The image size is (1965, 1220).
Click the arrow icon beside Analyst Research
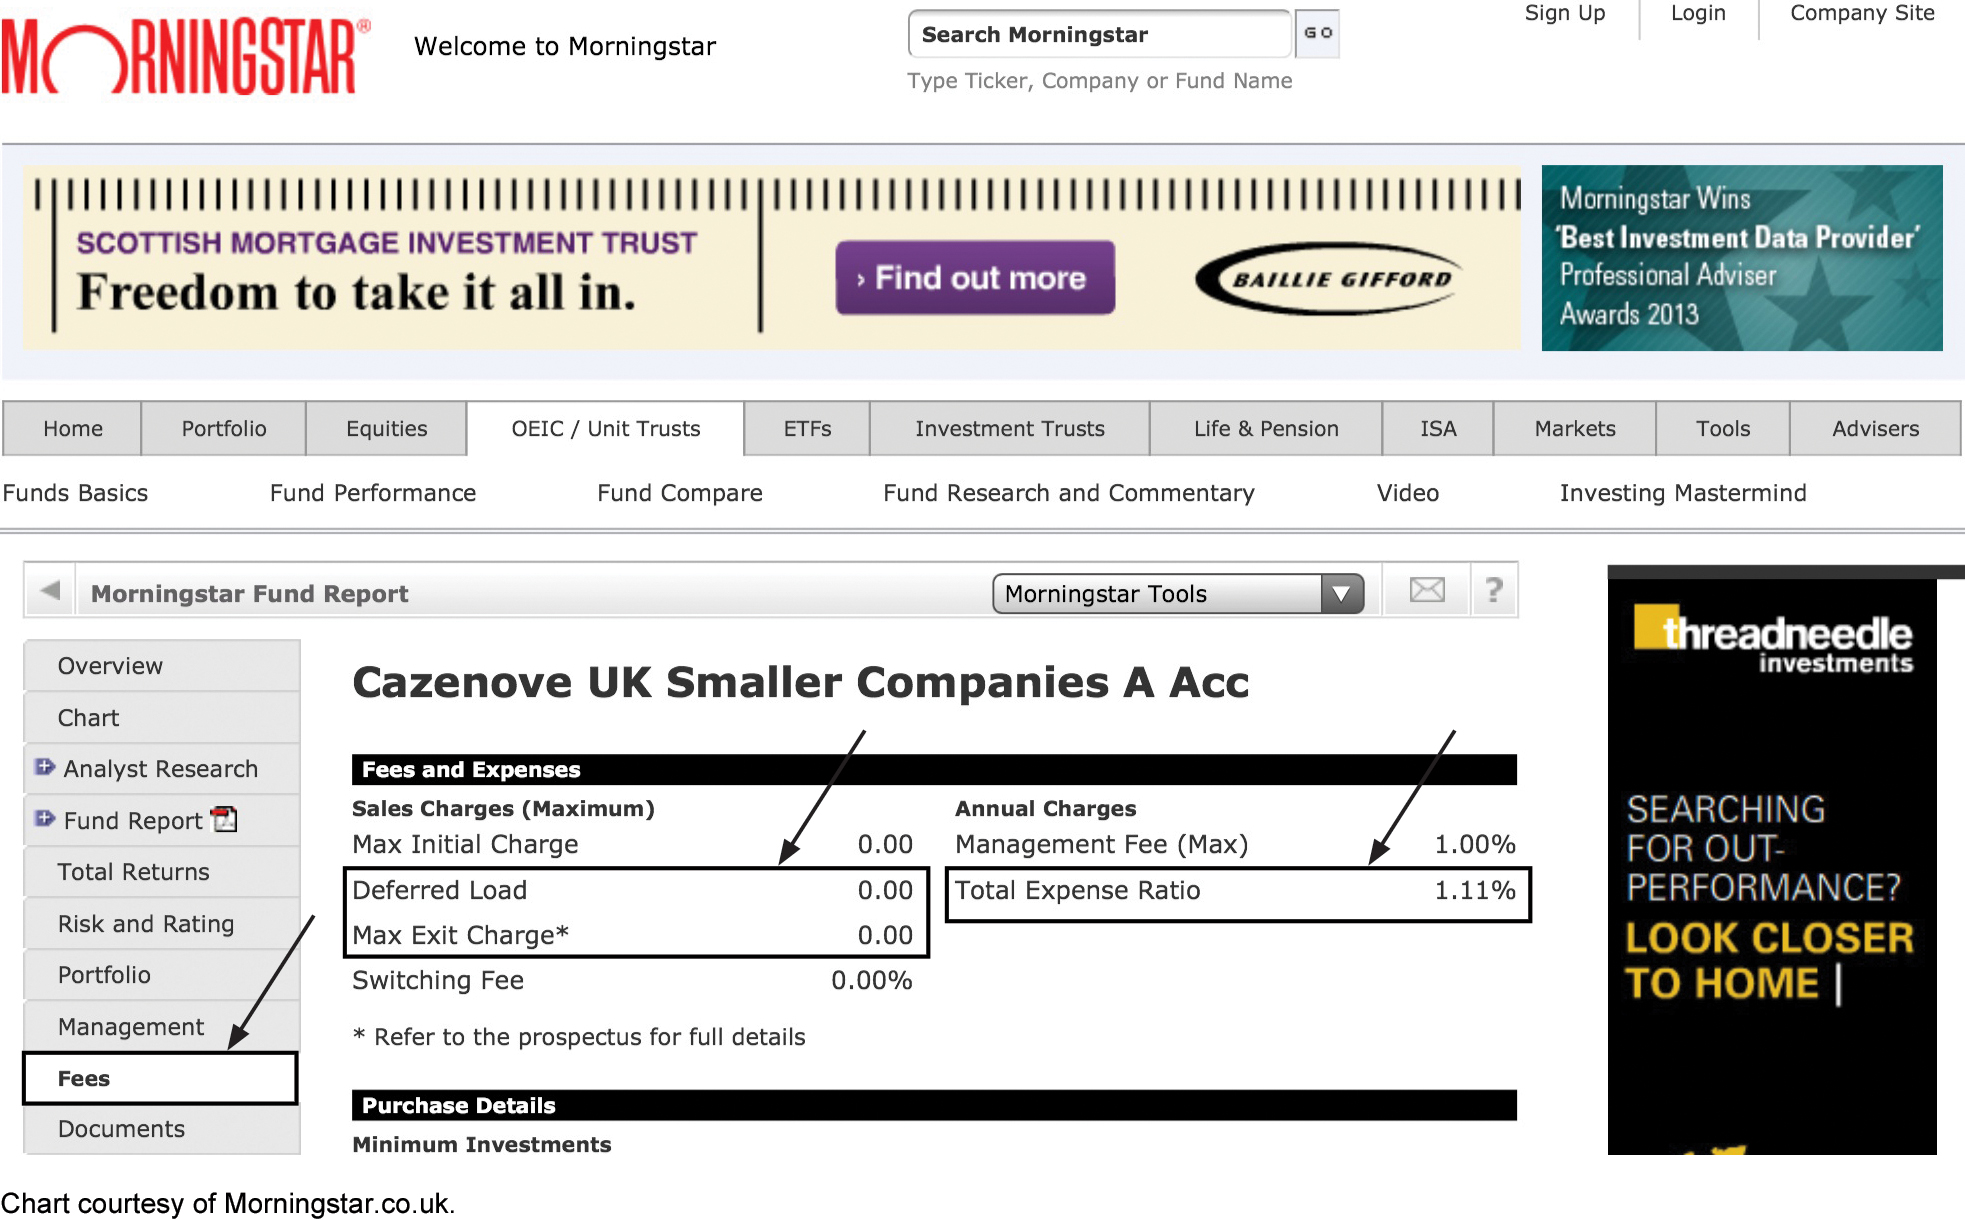coord(45,767)
